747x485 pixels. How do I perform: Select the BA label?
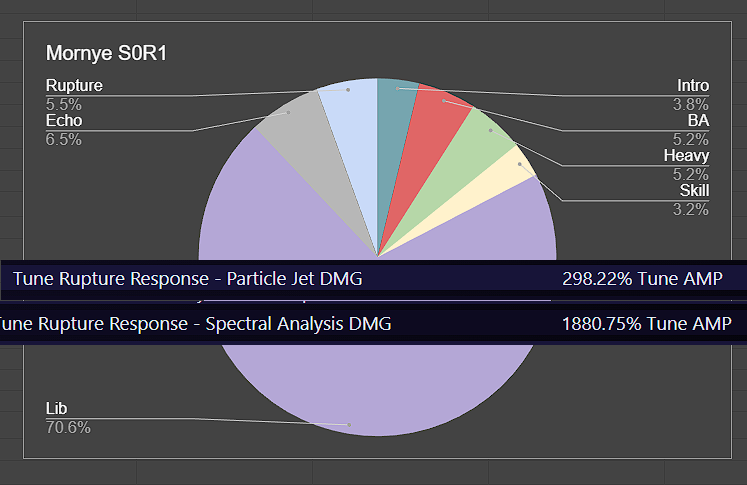698,121
